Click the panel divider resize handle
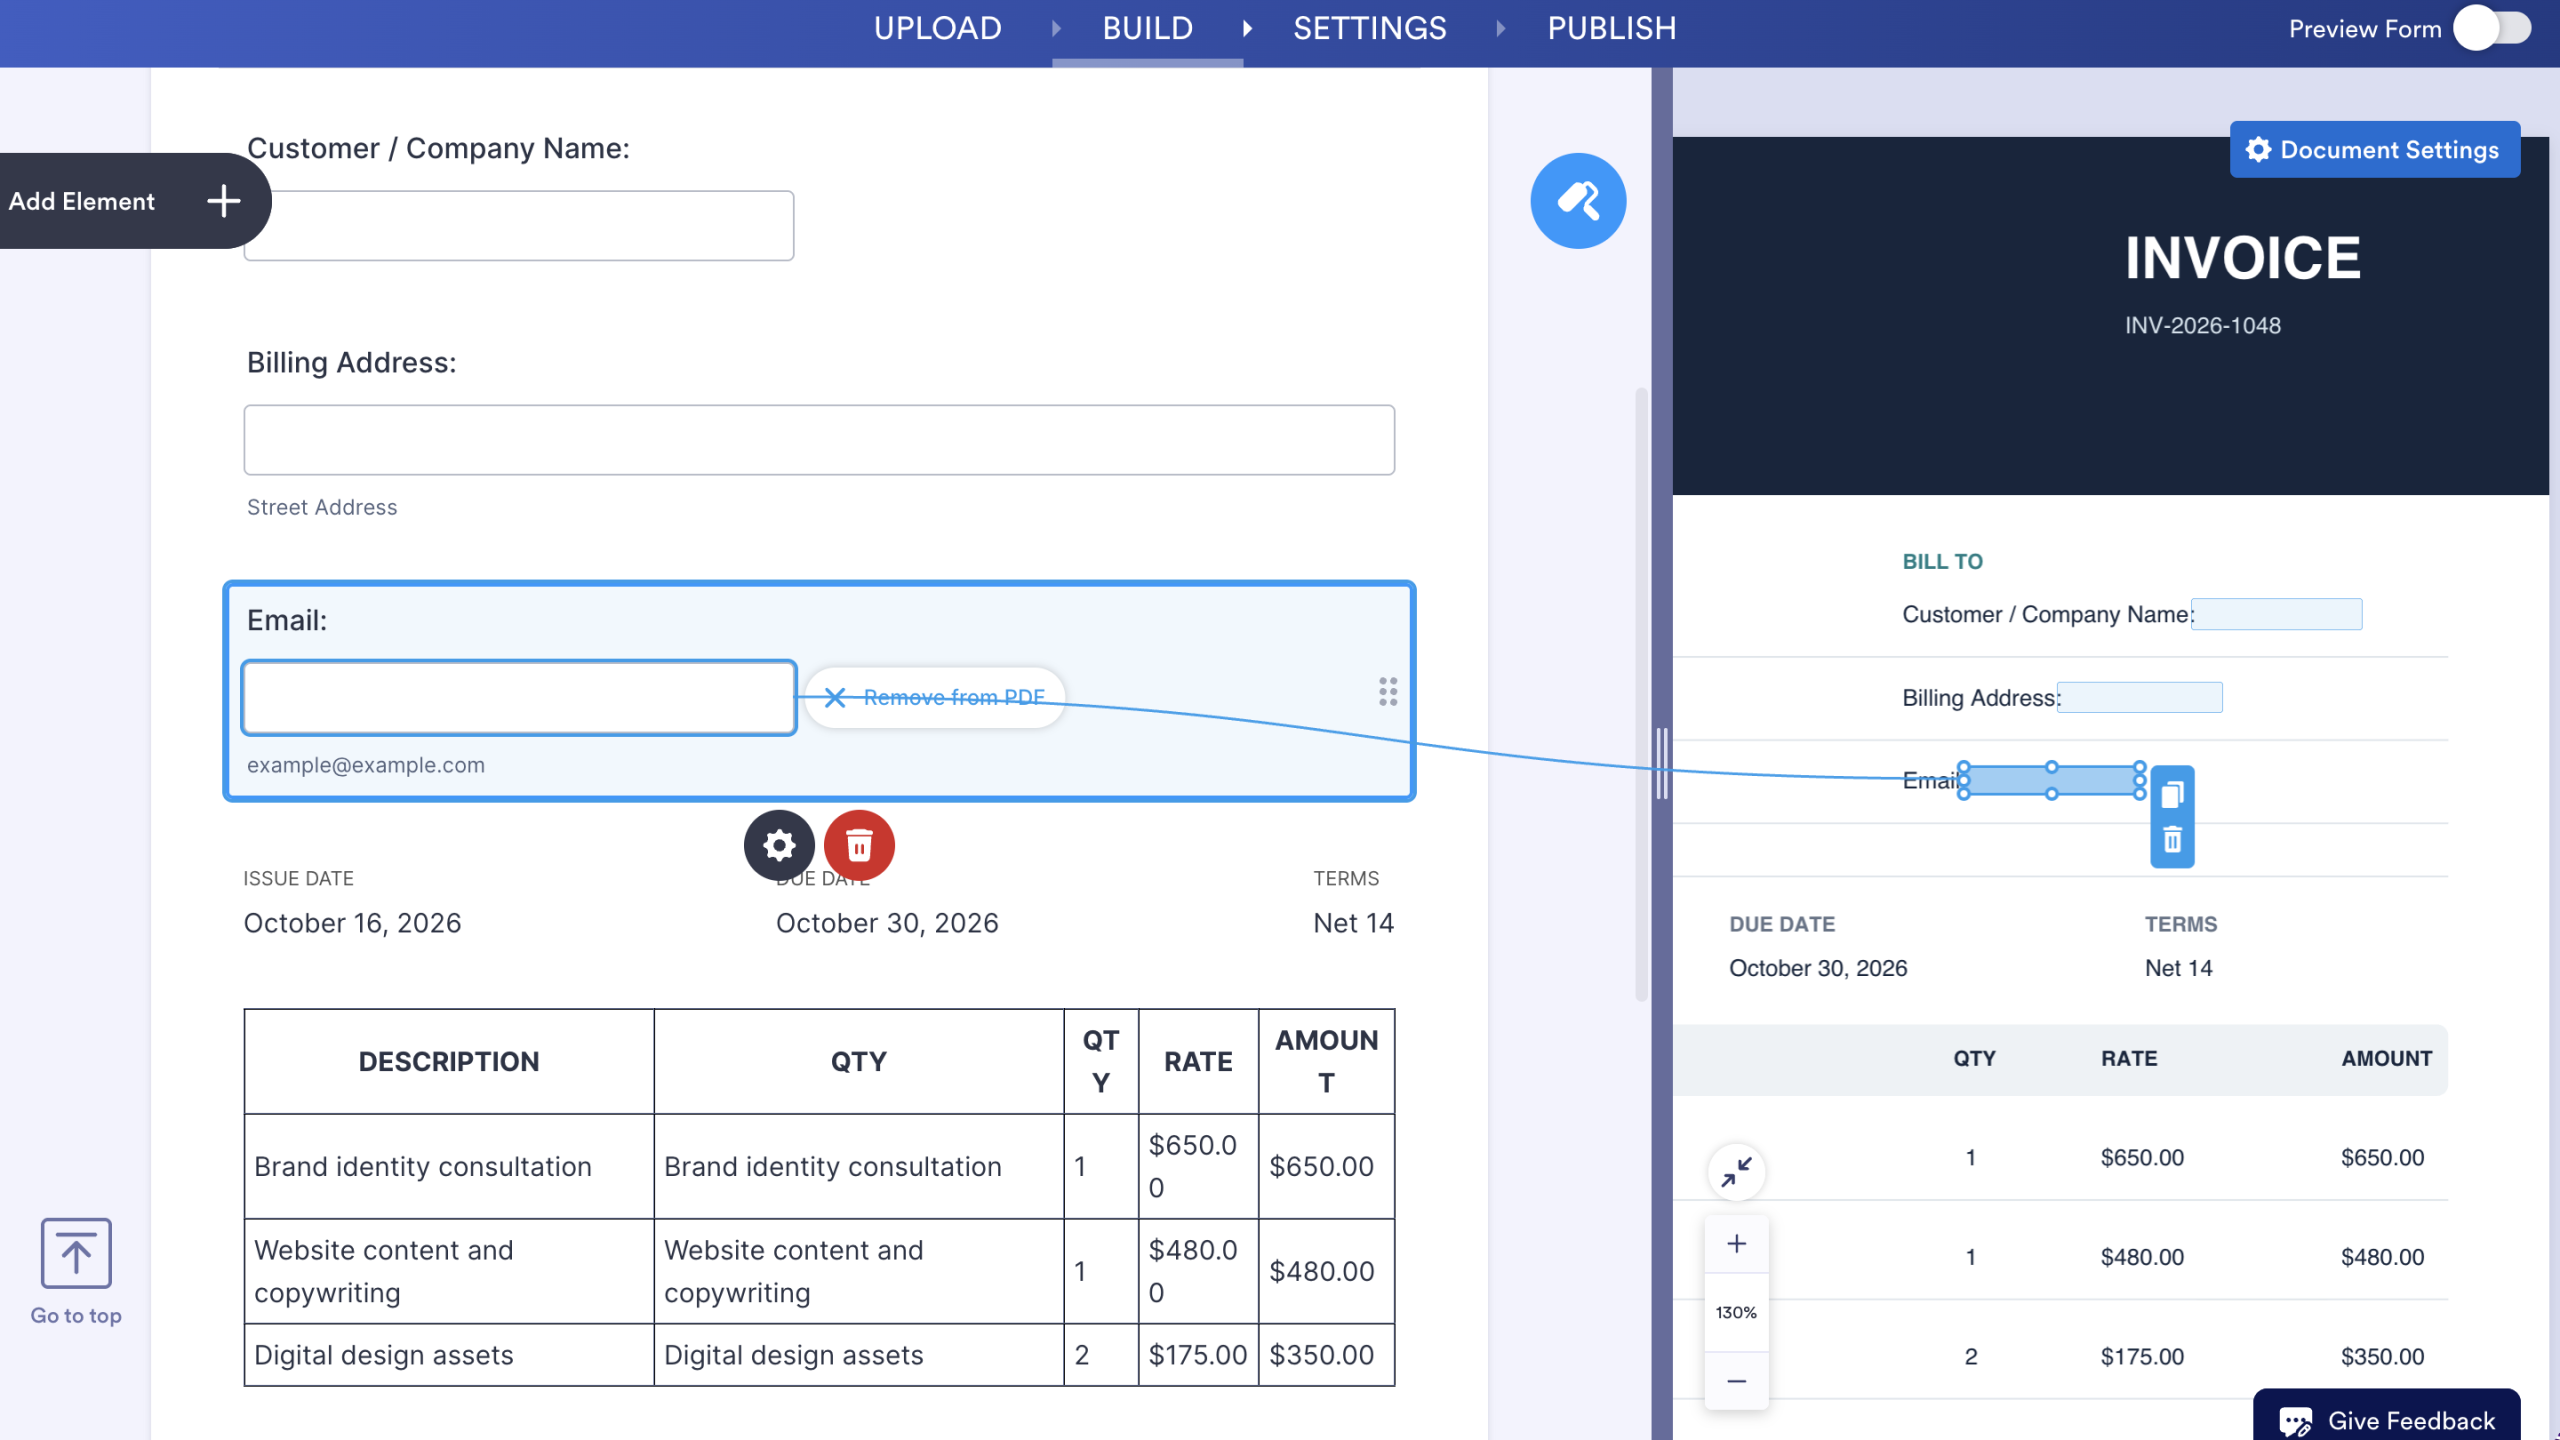The width and height of the screenshot is (2560, 1440). pos(1661,763)
